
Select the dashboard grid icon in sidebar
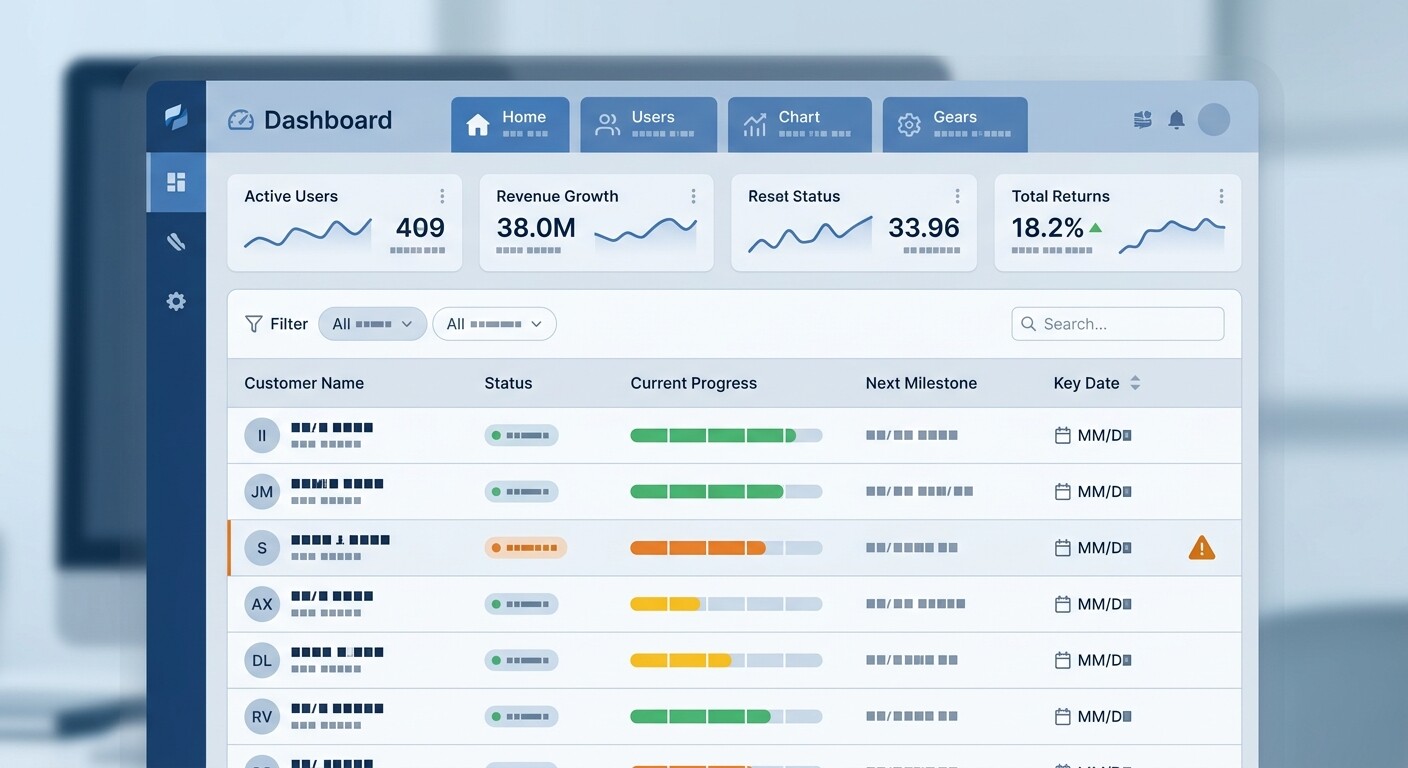pyautogui.click(x=176, y=182)
